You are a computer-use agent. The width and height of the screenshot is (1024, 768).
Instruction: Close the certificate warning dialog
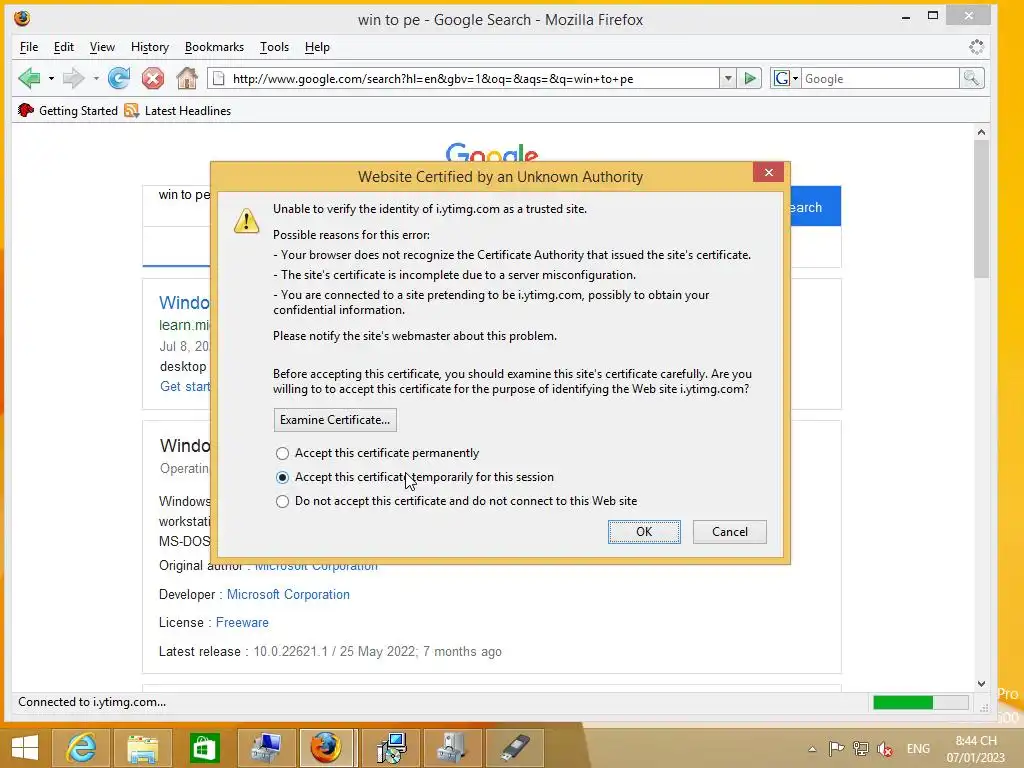tap(769, 172)
